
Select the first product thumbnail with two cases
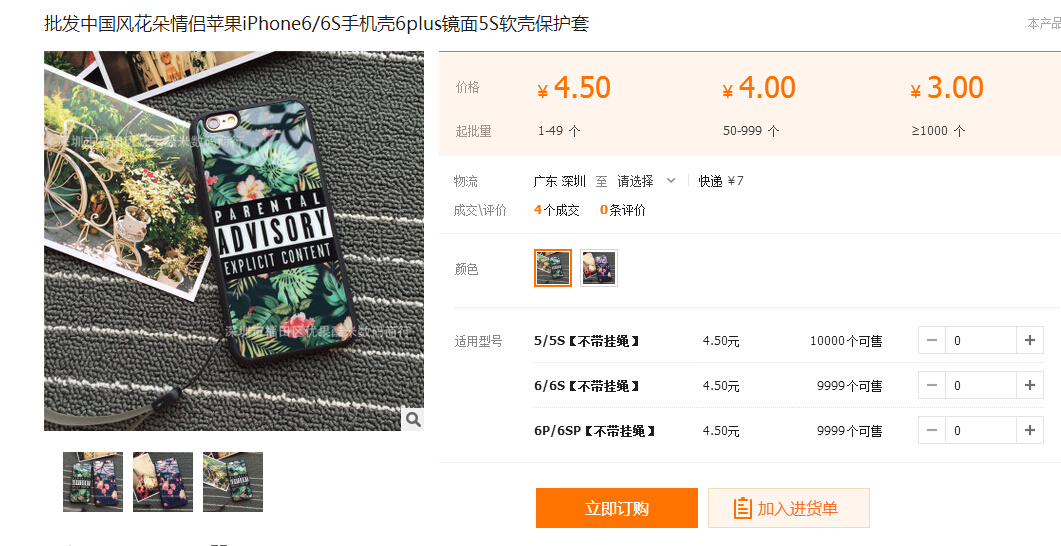click(x=93, y=482)
